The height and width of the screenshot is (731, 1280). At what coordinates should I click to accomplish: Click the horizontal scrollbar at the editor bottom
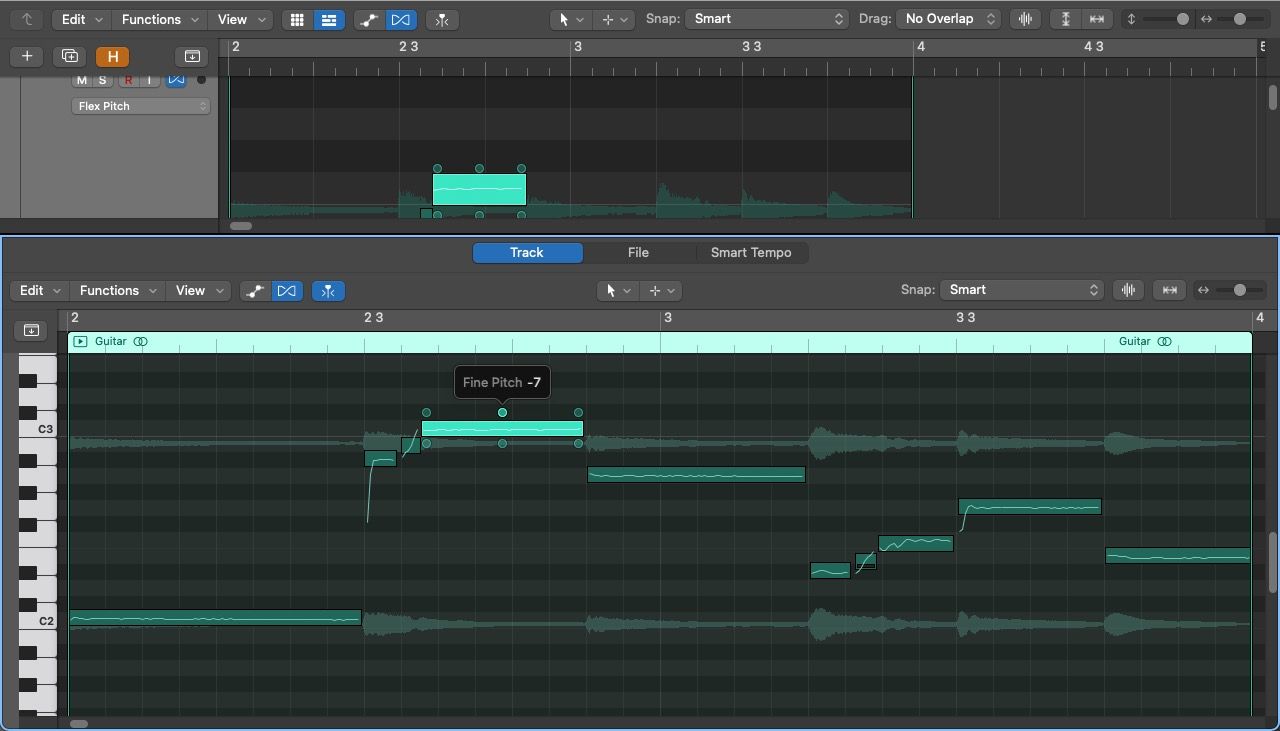80,723
